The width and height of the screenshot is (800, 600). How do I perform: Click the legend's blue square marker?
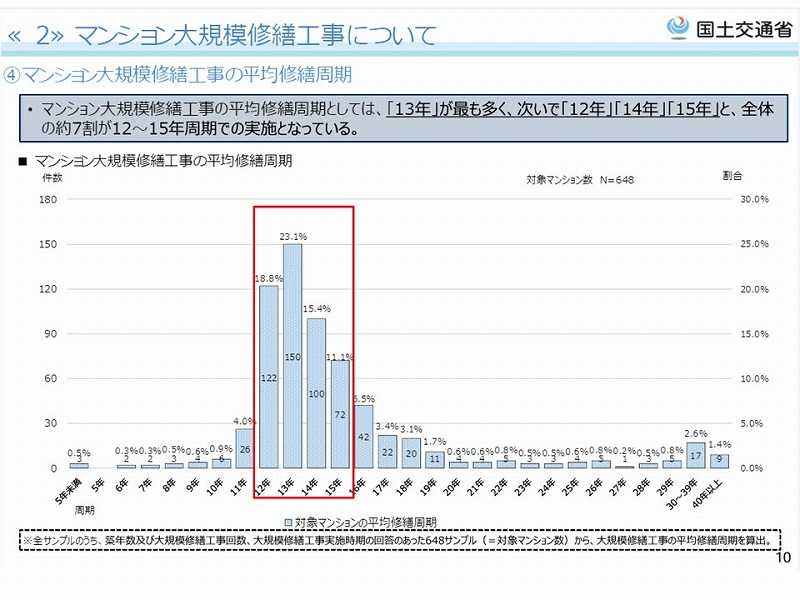click(288, 522)
